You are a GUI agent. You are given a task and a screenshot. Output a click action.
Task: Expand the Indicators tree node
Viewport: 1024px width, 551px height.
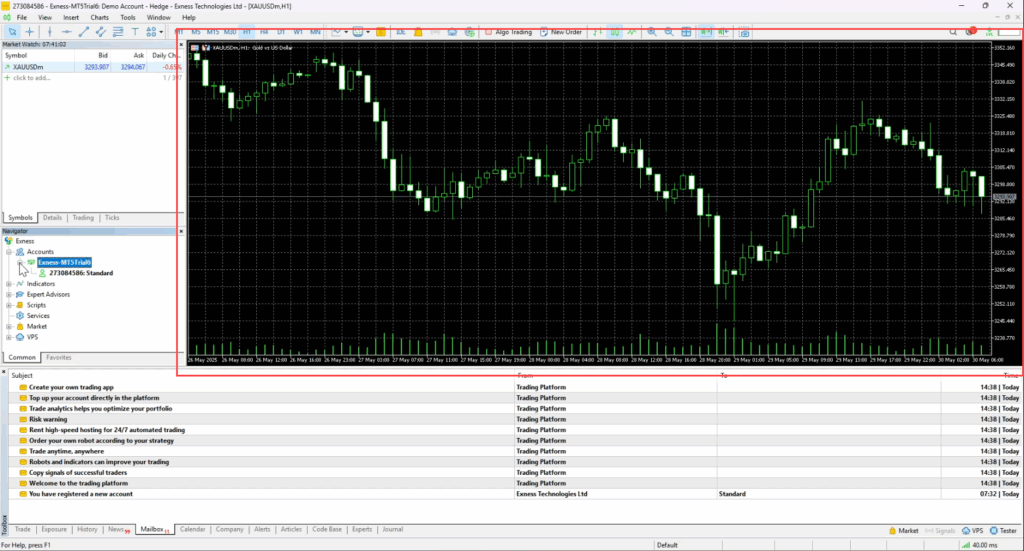pyautogui.click(x=9, y=284)
